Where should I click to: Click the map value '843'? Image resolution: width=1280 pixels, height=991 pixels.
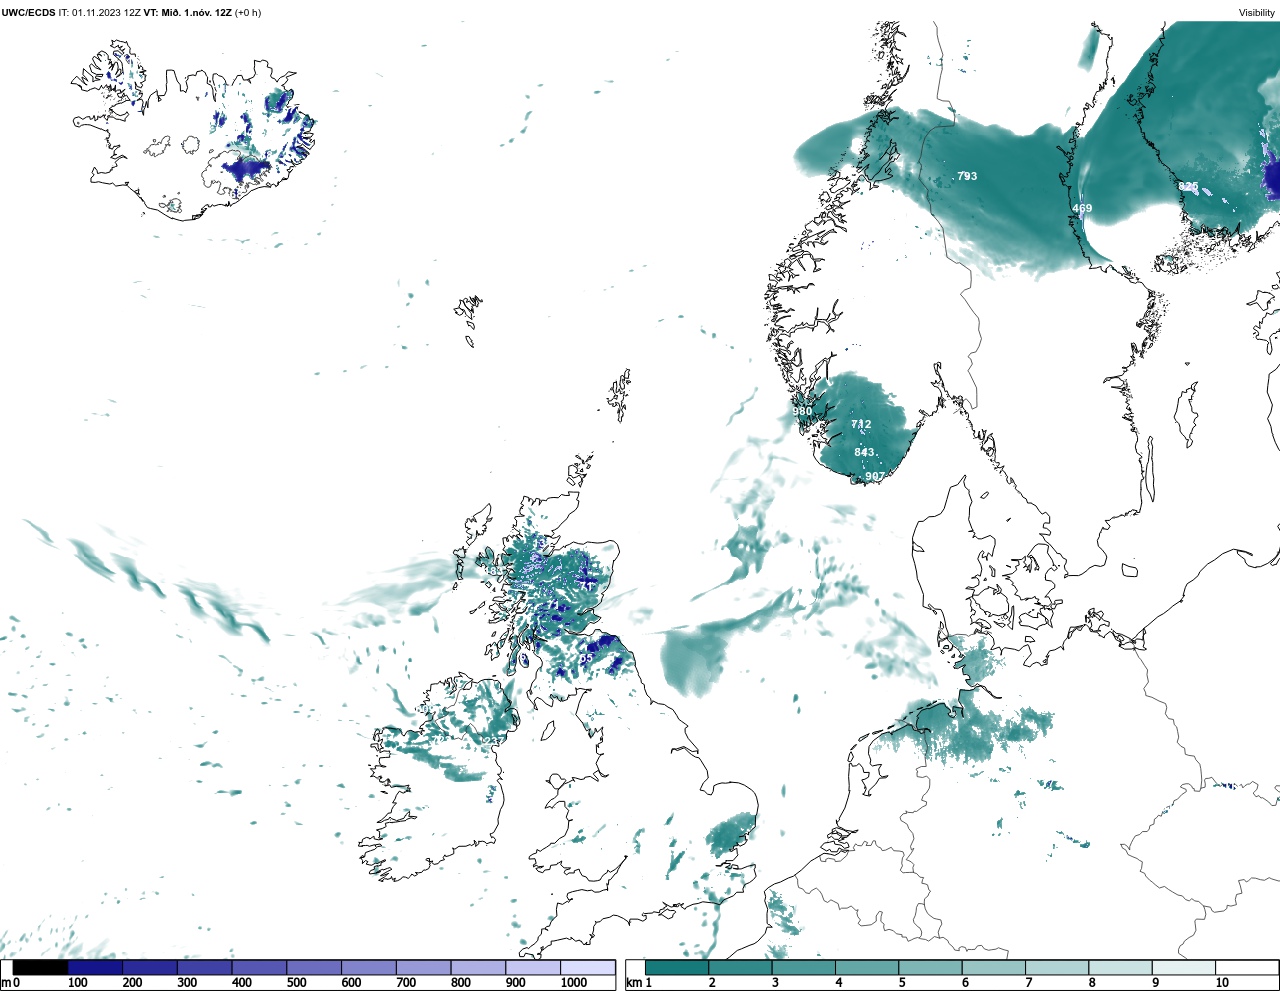point(865,452)
